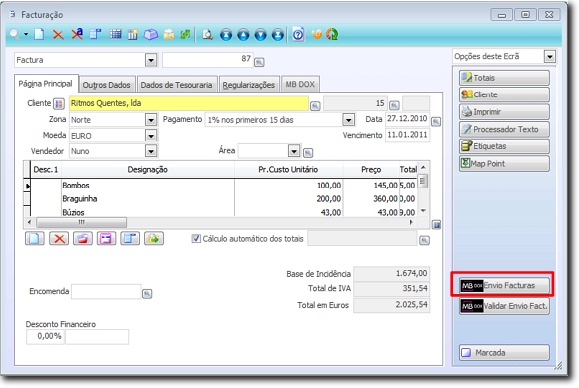
Task: Click the lookup icon after the client name field
Action: [x=315, y=106]
